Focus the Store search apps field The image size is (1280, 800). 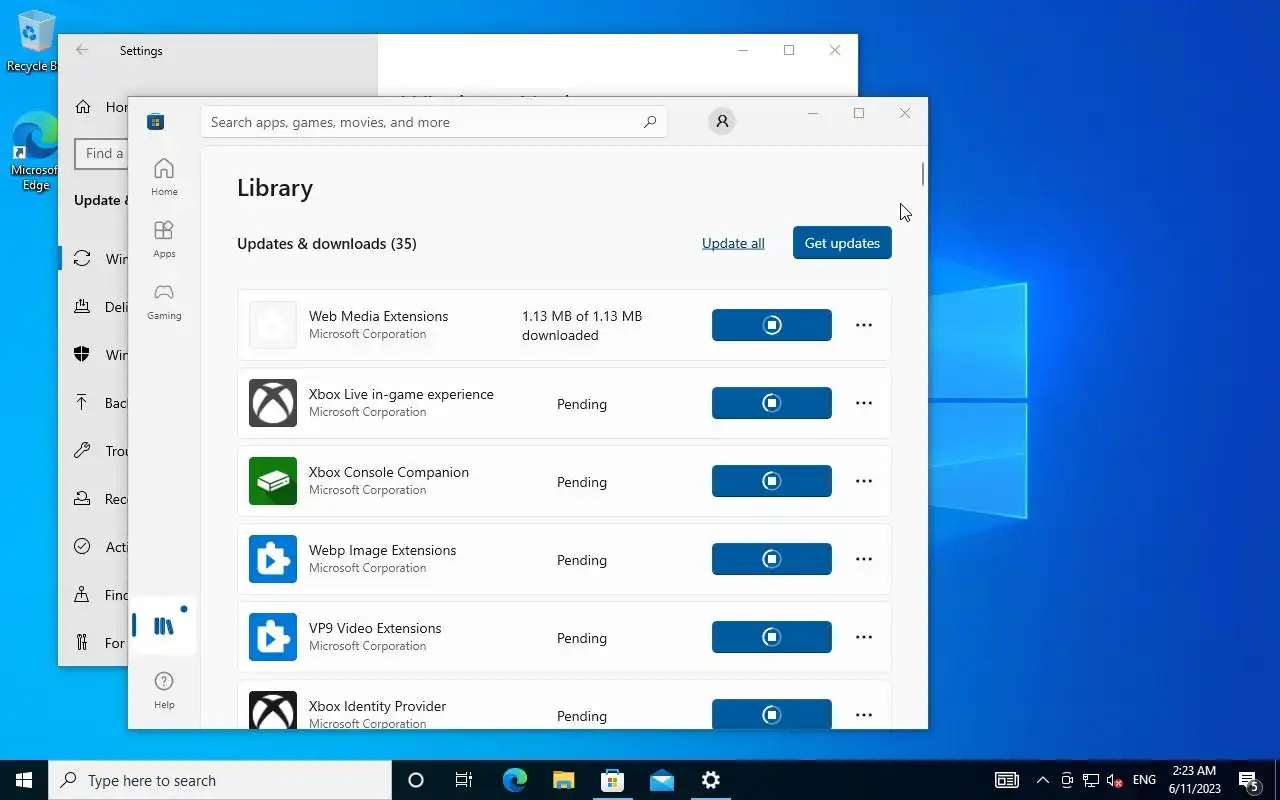434,122
